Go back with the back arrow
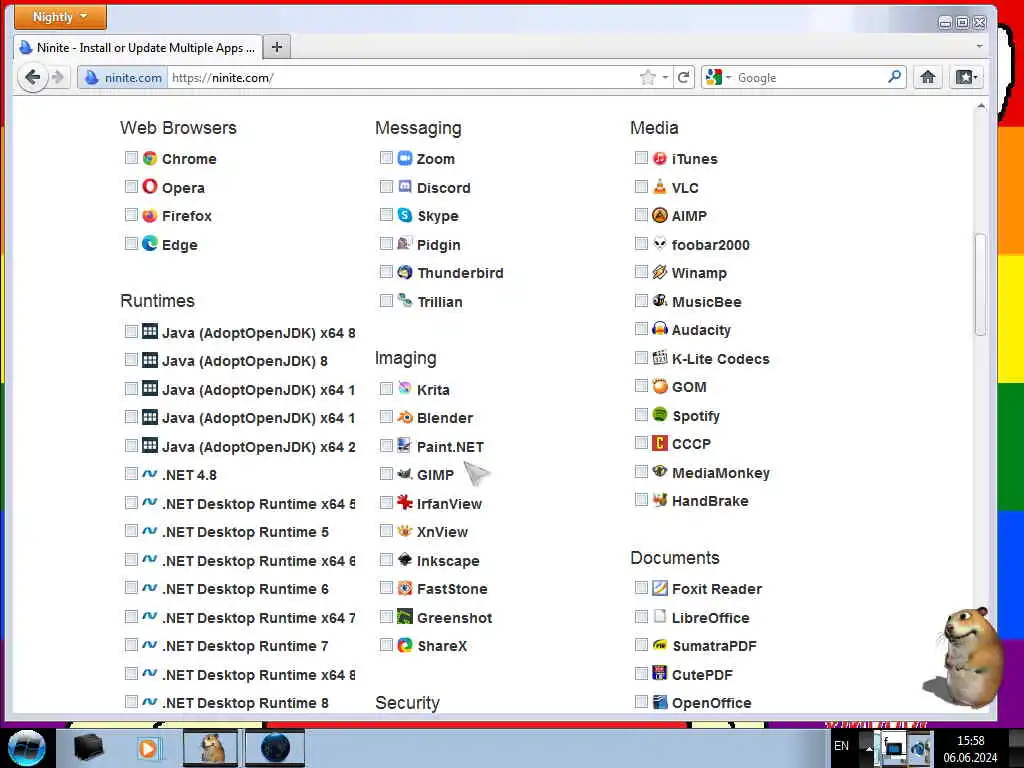 pos(32,77)
